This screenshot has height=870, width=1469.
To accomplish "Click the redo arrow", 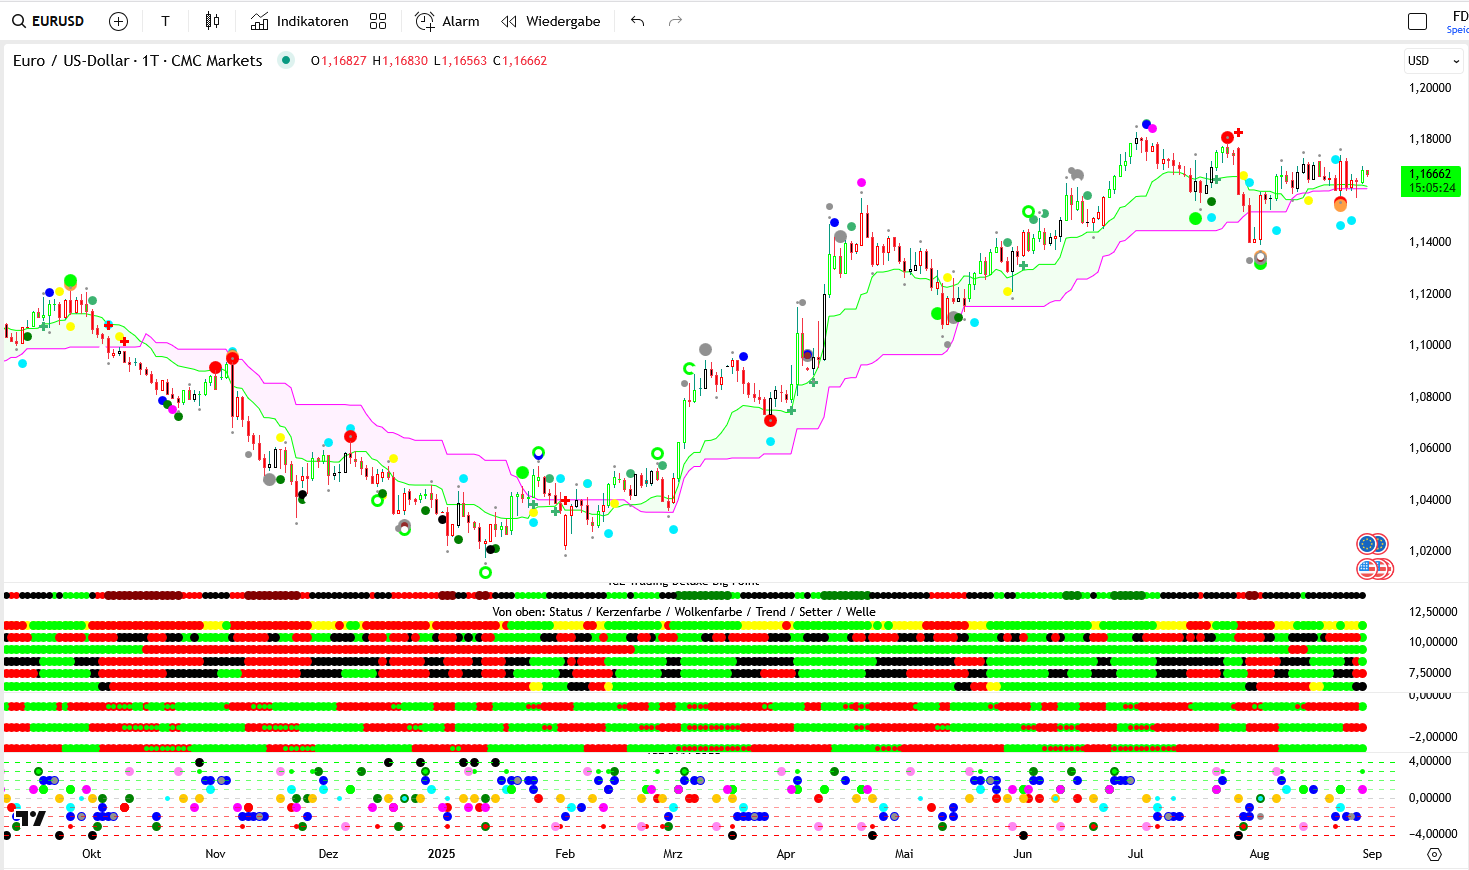I will (x=675, y=21).
